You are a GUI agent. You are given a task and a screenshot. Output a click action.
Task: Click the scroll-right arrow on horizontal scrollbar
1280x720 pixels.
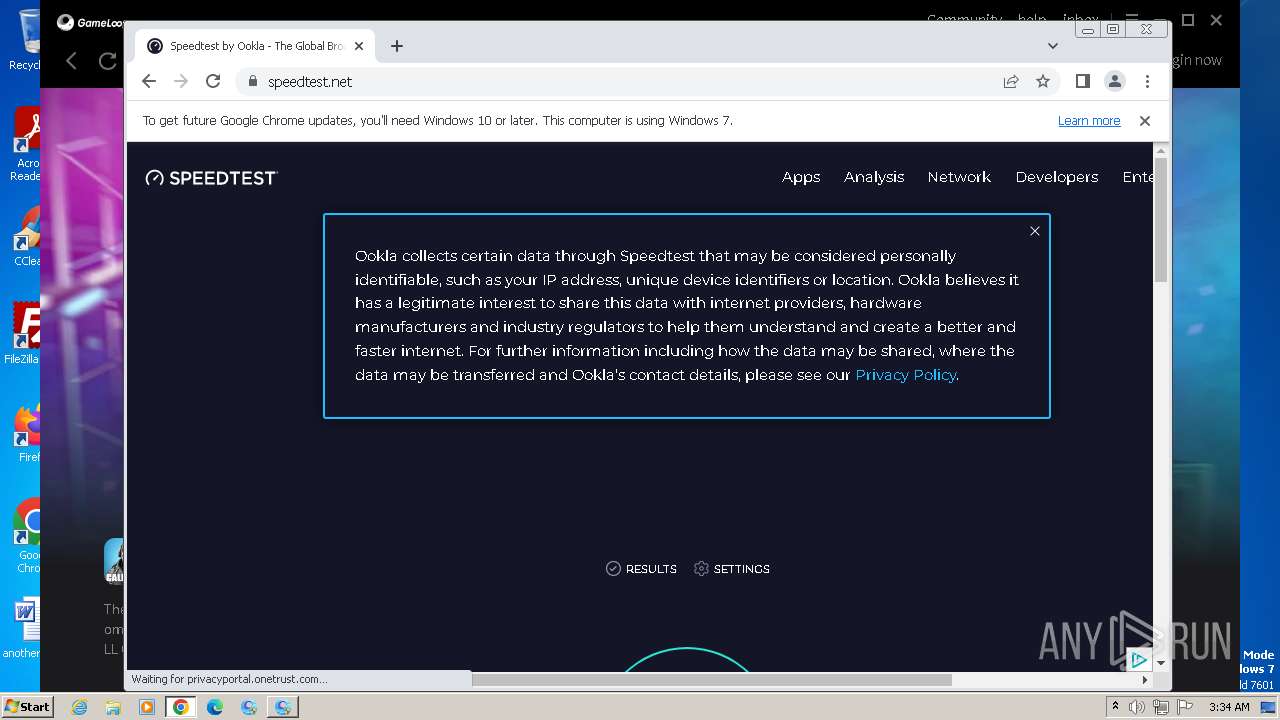pyautogui.click(x=1145, y=680)
